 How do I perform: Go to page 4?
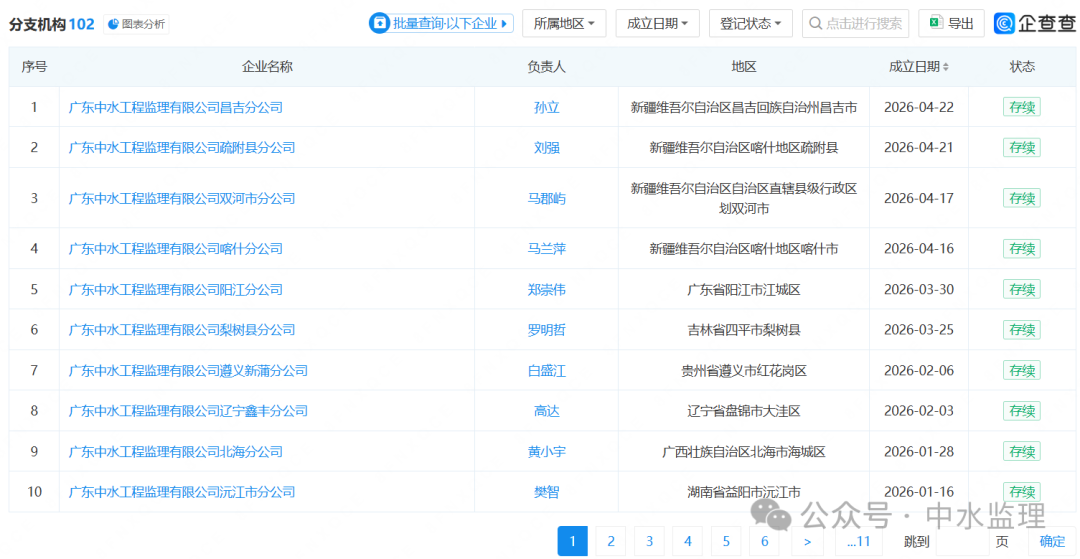click(x=688, y=541)
